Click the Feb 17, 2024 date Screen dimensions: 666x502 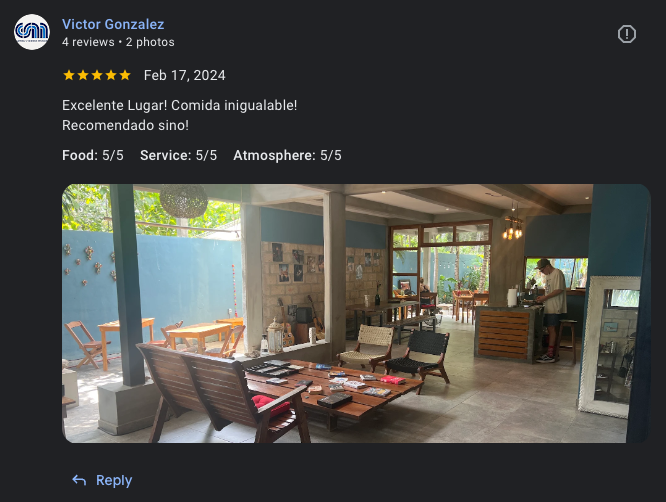click(x=185, y=75)
